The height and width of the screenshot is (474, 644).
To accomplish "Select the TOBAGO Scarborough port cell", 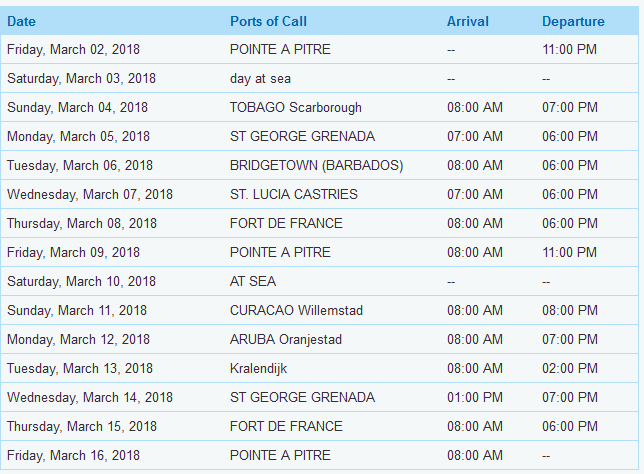I will click(296, 107).
